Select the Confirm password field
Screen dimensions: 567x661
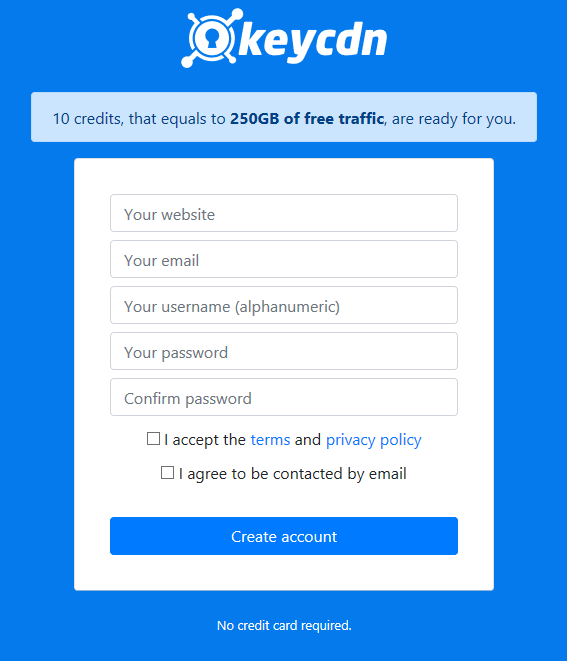[284, 397]
